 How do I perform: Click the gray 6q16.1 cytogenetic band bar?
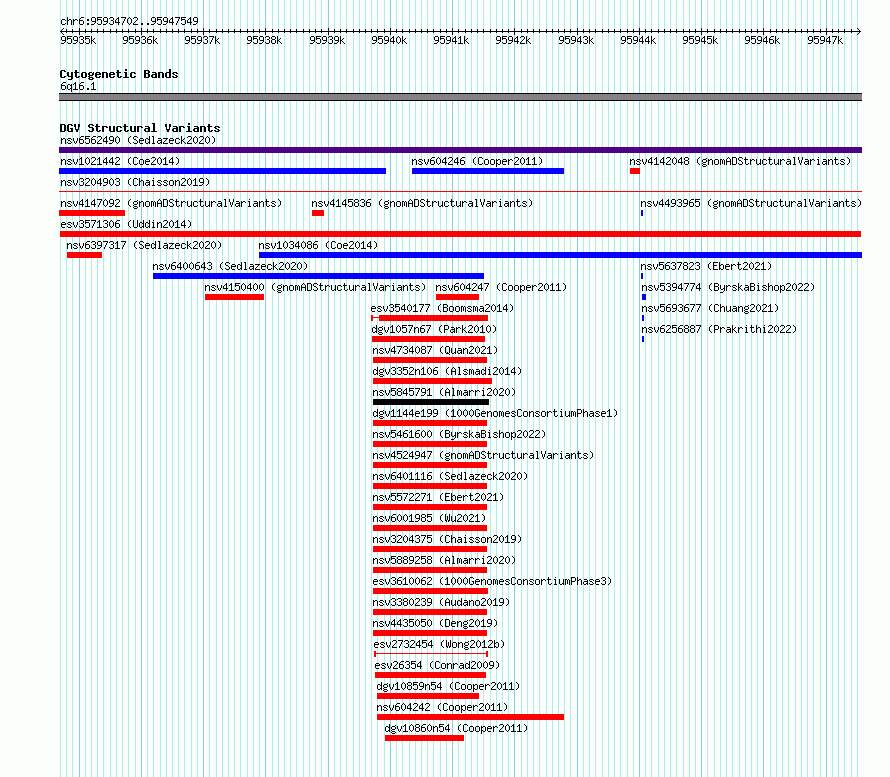[x=460, y=97]
